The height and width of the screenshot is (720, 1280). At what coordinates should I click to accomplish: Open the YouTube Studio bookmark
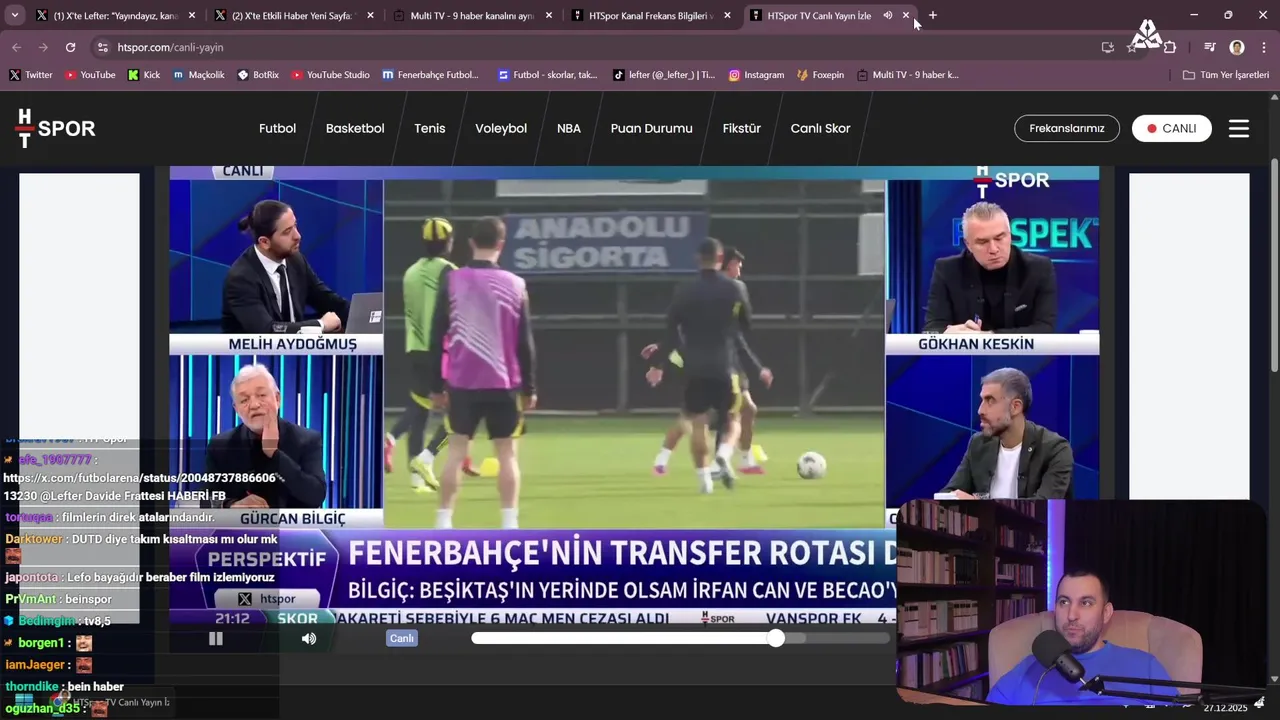[x=330, y=75]
